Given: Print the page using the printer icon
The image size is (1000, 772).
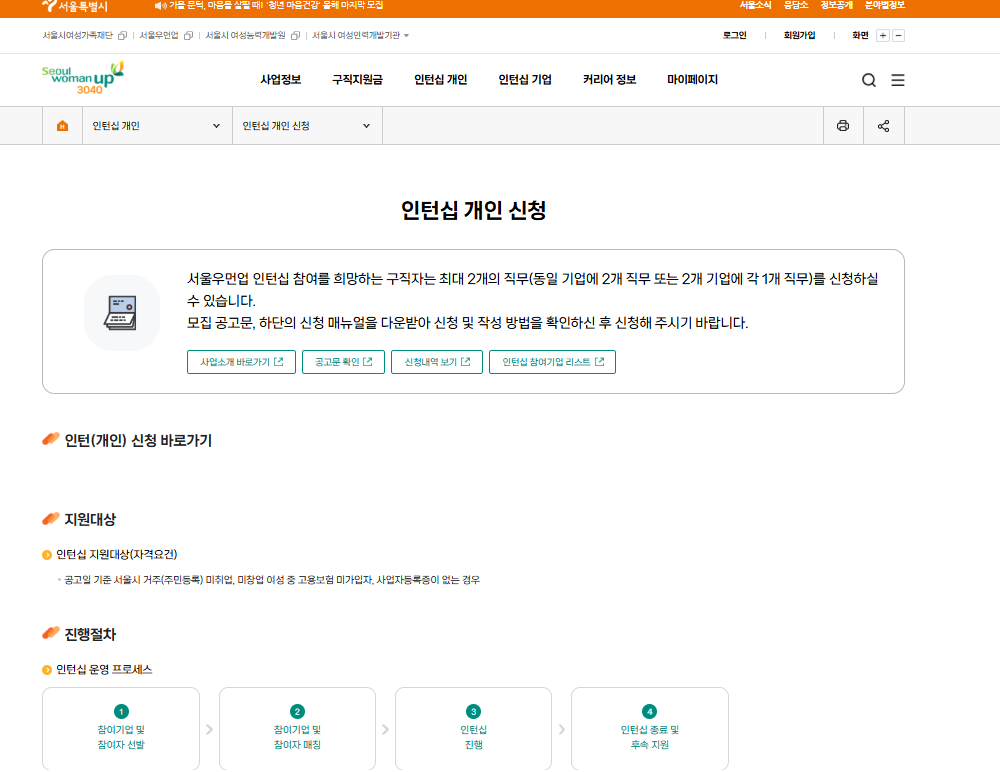Looking at the screenshot, I should [842, 125].
